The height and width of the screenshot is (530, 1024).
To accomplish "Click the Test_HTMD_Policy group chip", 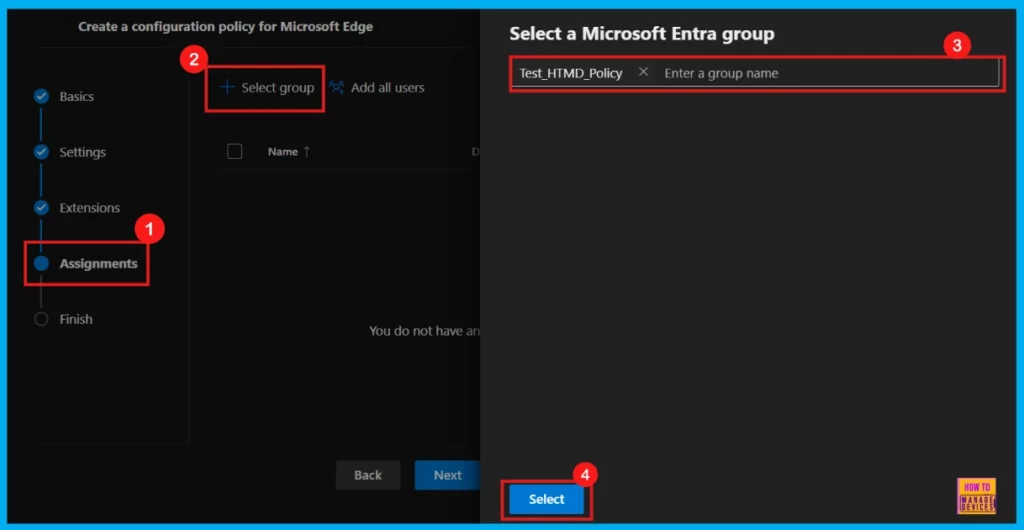I will click(x=571, y=73).
